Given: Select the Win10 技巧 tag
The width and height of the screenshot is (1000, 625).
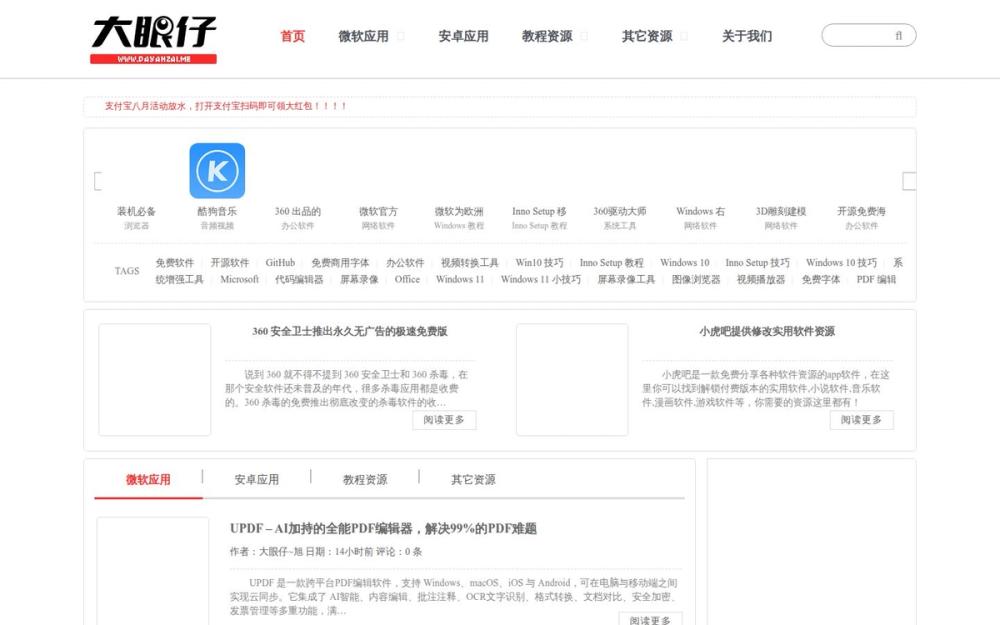Looking at the screenshot, I should pyautogui.click(x=540, y=263).
